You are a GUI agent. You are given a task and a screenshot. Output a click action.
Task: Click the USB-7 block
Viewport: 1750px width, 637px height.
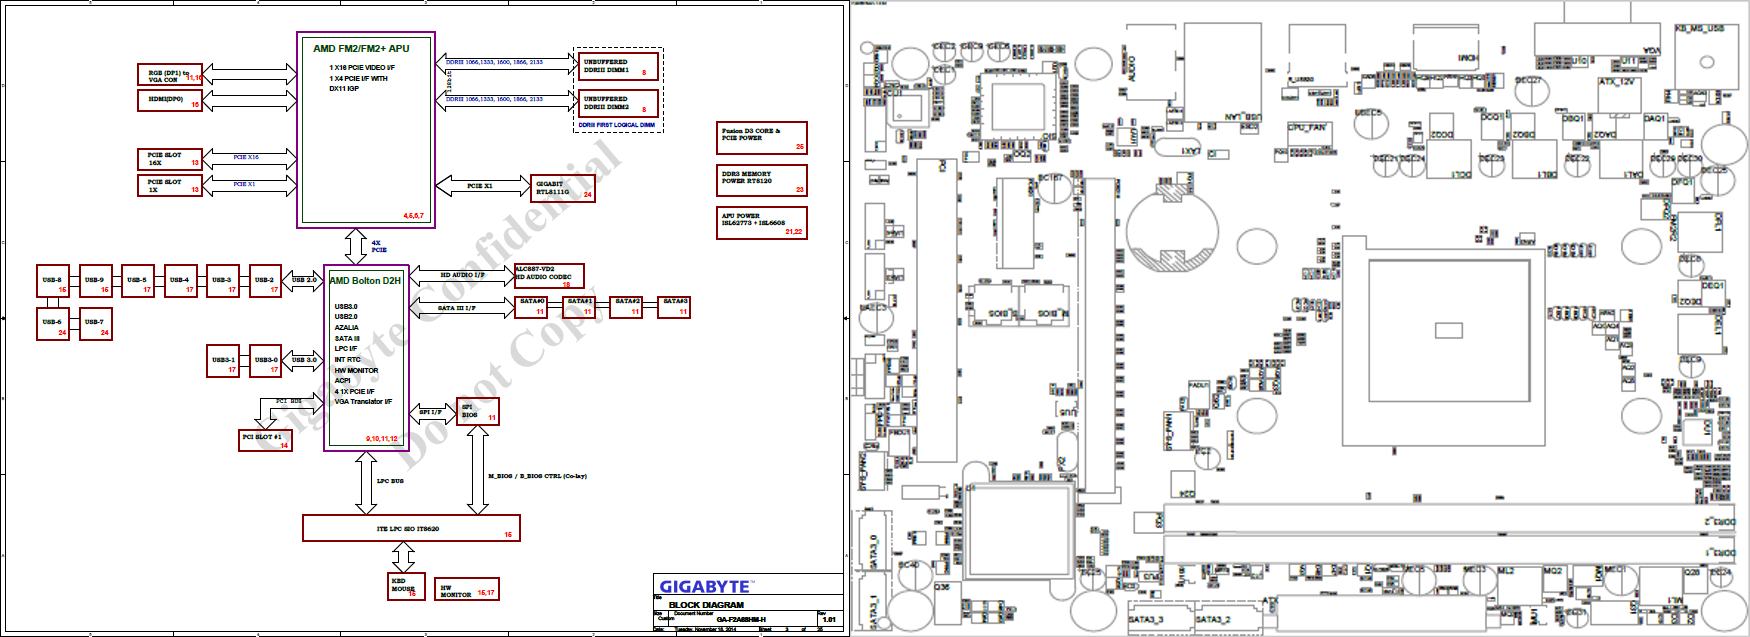pyautogui.click(x=95, y=324)
